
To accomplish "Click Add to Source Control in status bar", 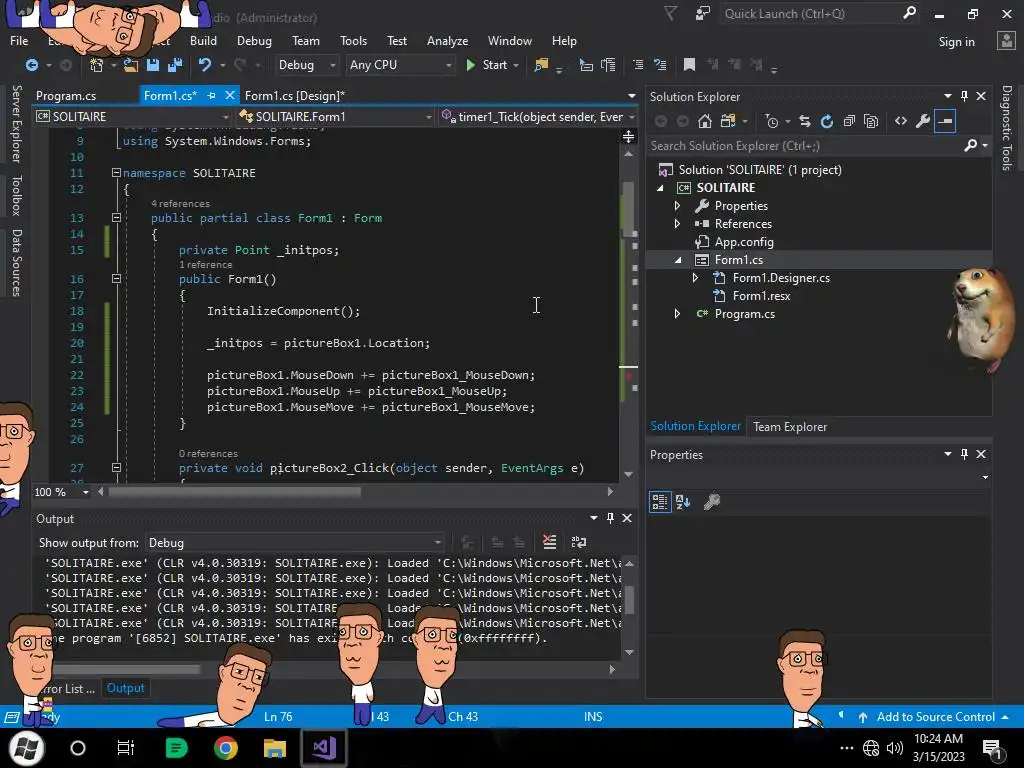I will tap(935, 716).
